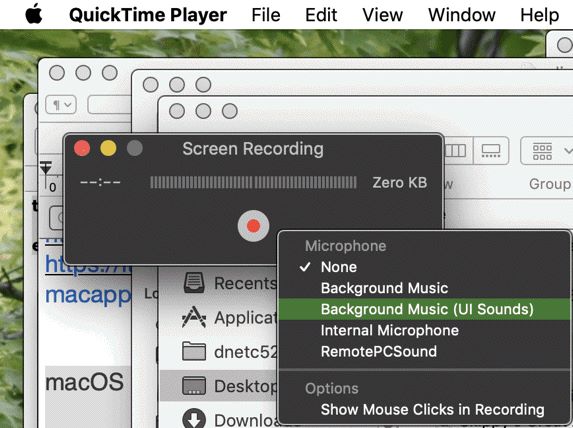Click the macOS text in the document
The image size is (573, 428).
pyautogui.click(x=84, y=382)
